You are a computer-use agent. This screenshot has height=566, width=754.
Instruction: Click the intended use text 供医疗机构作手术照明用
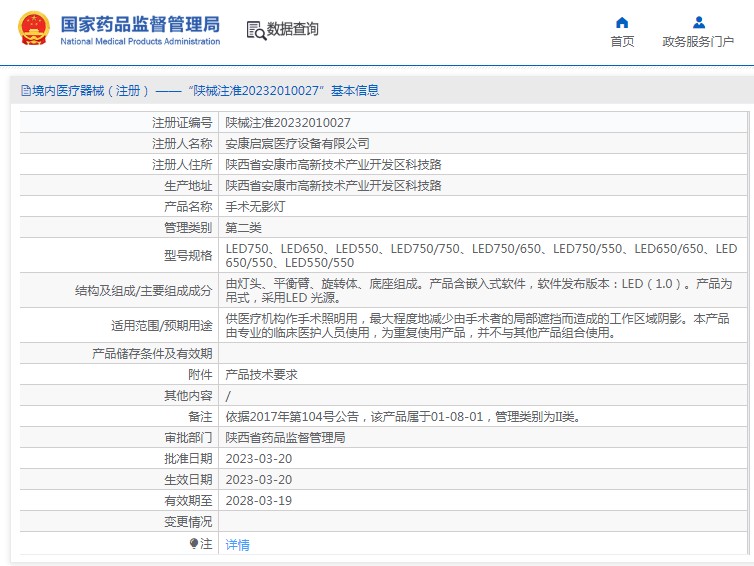[x=477, y=326]
